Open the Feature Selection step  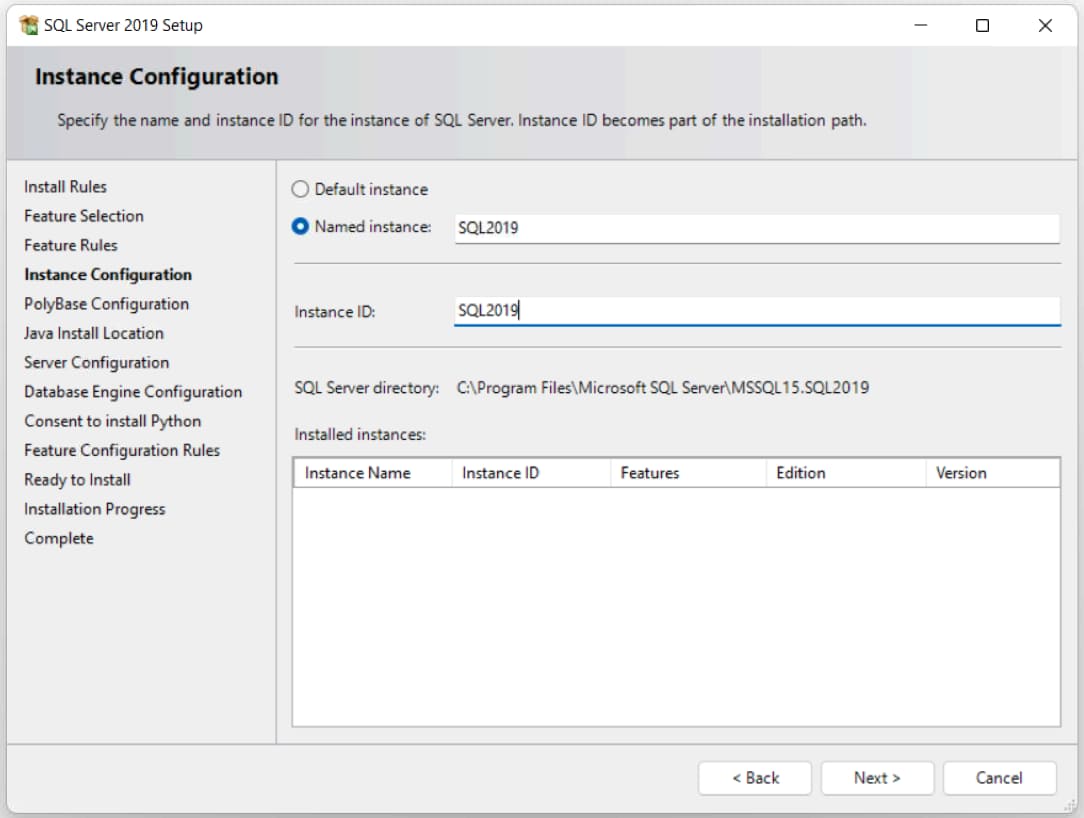click(x=84, y=216)
